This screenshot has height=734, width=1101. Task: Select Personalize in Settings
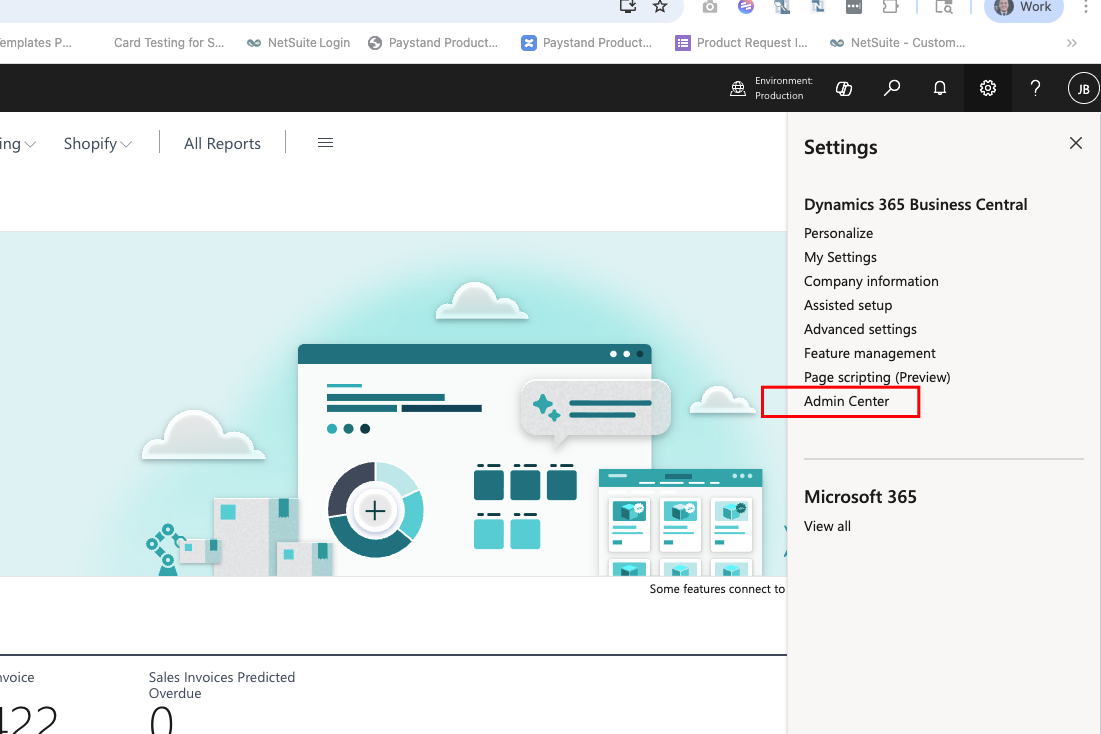pos(838,233)
